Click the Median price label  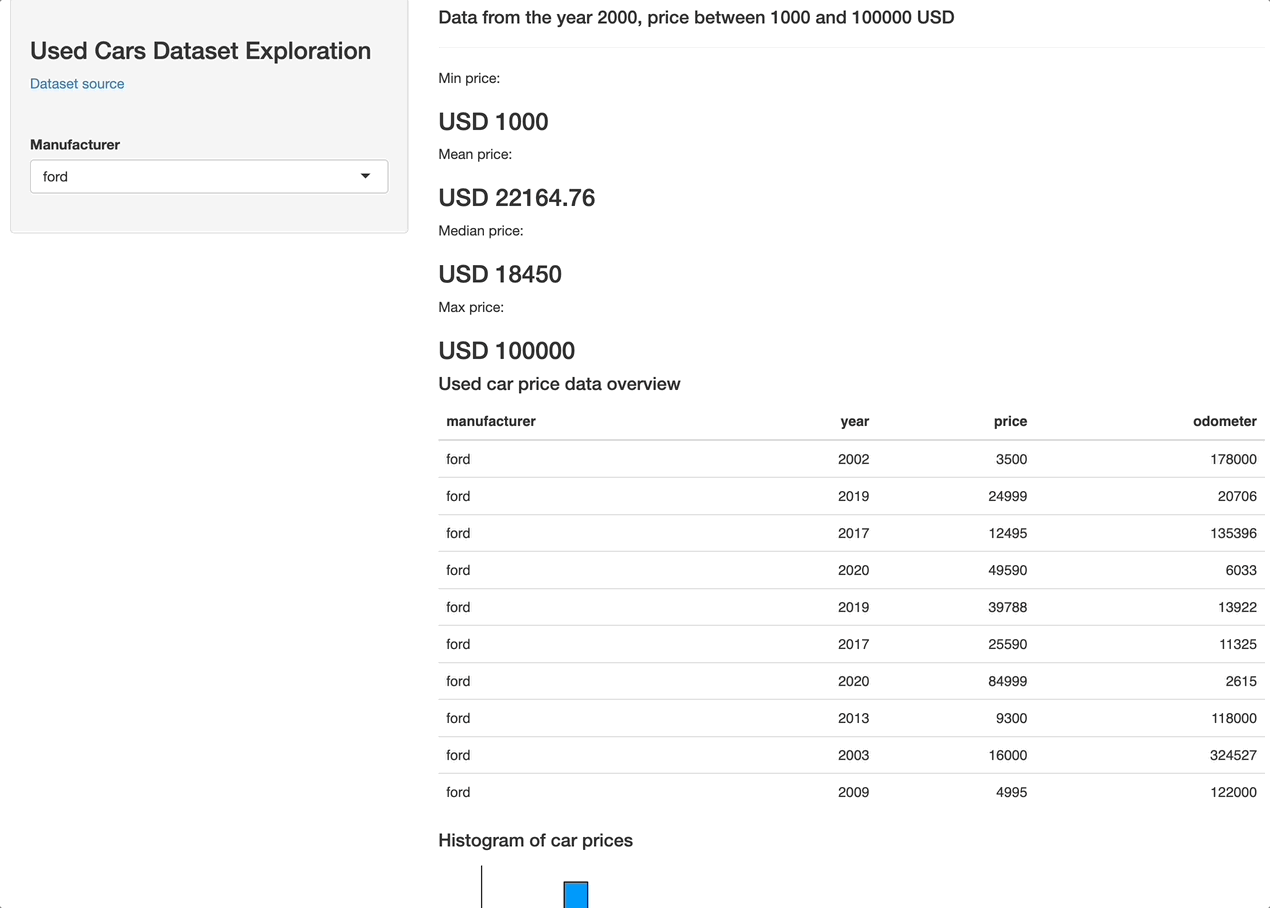point(481,231)
